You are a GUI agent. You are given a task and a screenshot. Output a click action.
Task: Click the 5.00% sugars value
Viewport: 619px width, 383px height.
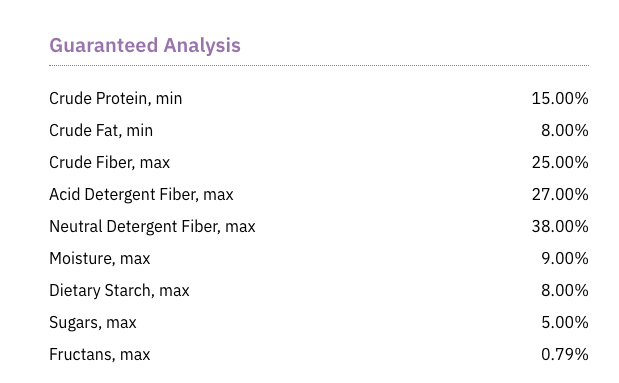(565, 322)
